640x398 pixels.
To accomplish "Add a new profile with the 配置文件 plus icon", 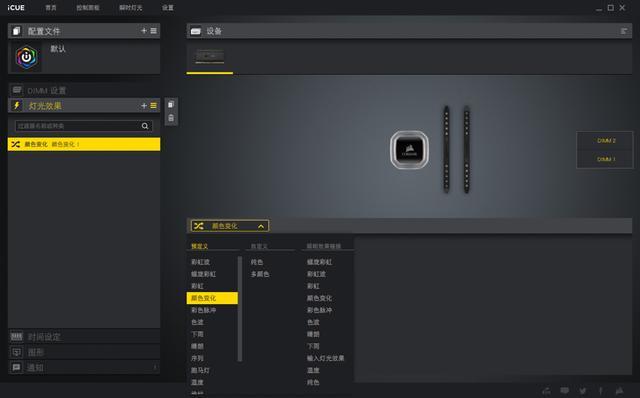I will tap(144, 31).
